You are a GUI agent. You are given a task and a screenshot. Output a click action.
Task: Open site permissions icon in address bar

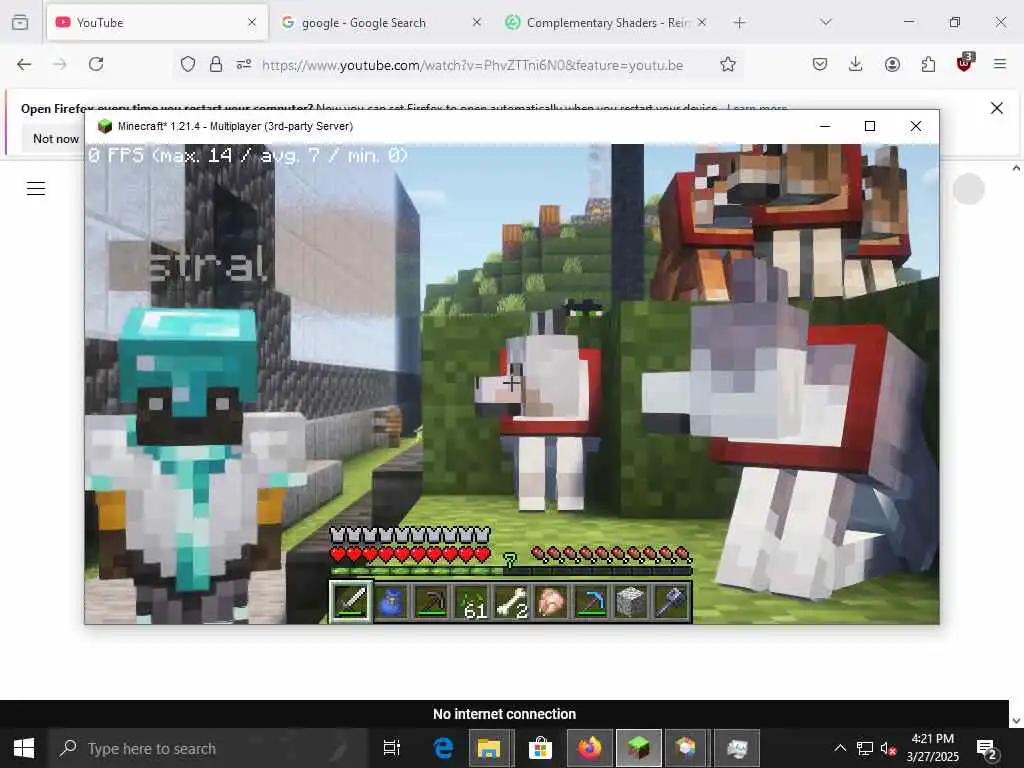click(244, 64)
